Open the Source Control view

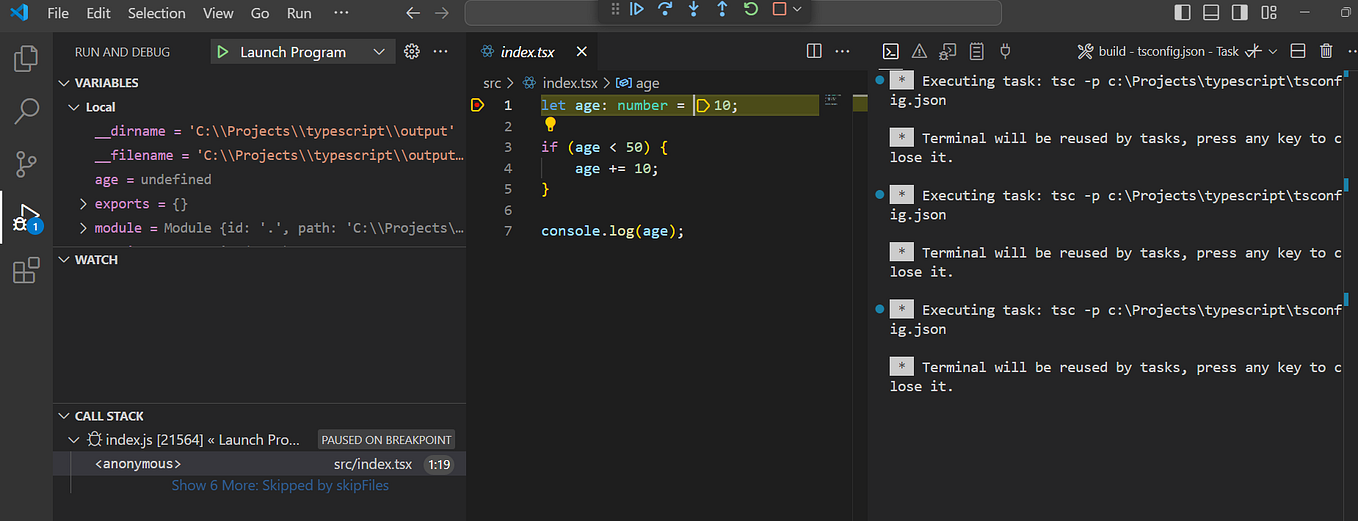click(x=26, y=164)
